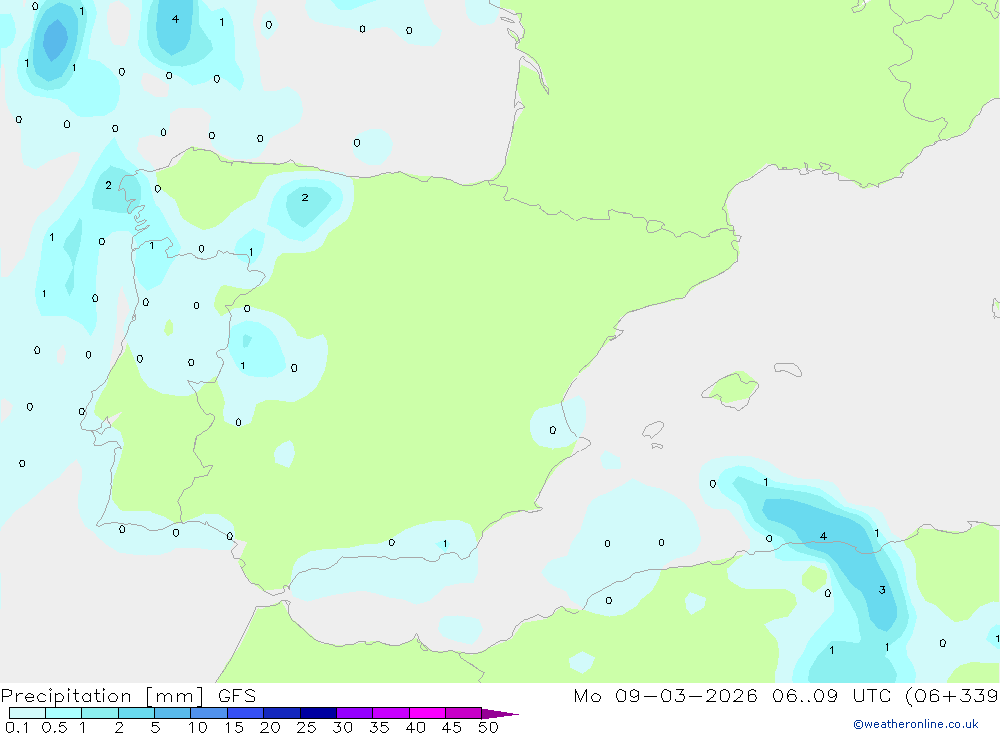Click the purple above-50 legend arrow tip
The height and width of the screenshot is (733, 1000).
point(500,713)
